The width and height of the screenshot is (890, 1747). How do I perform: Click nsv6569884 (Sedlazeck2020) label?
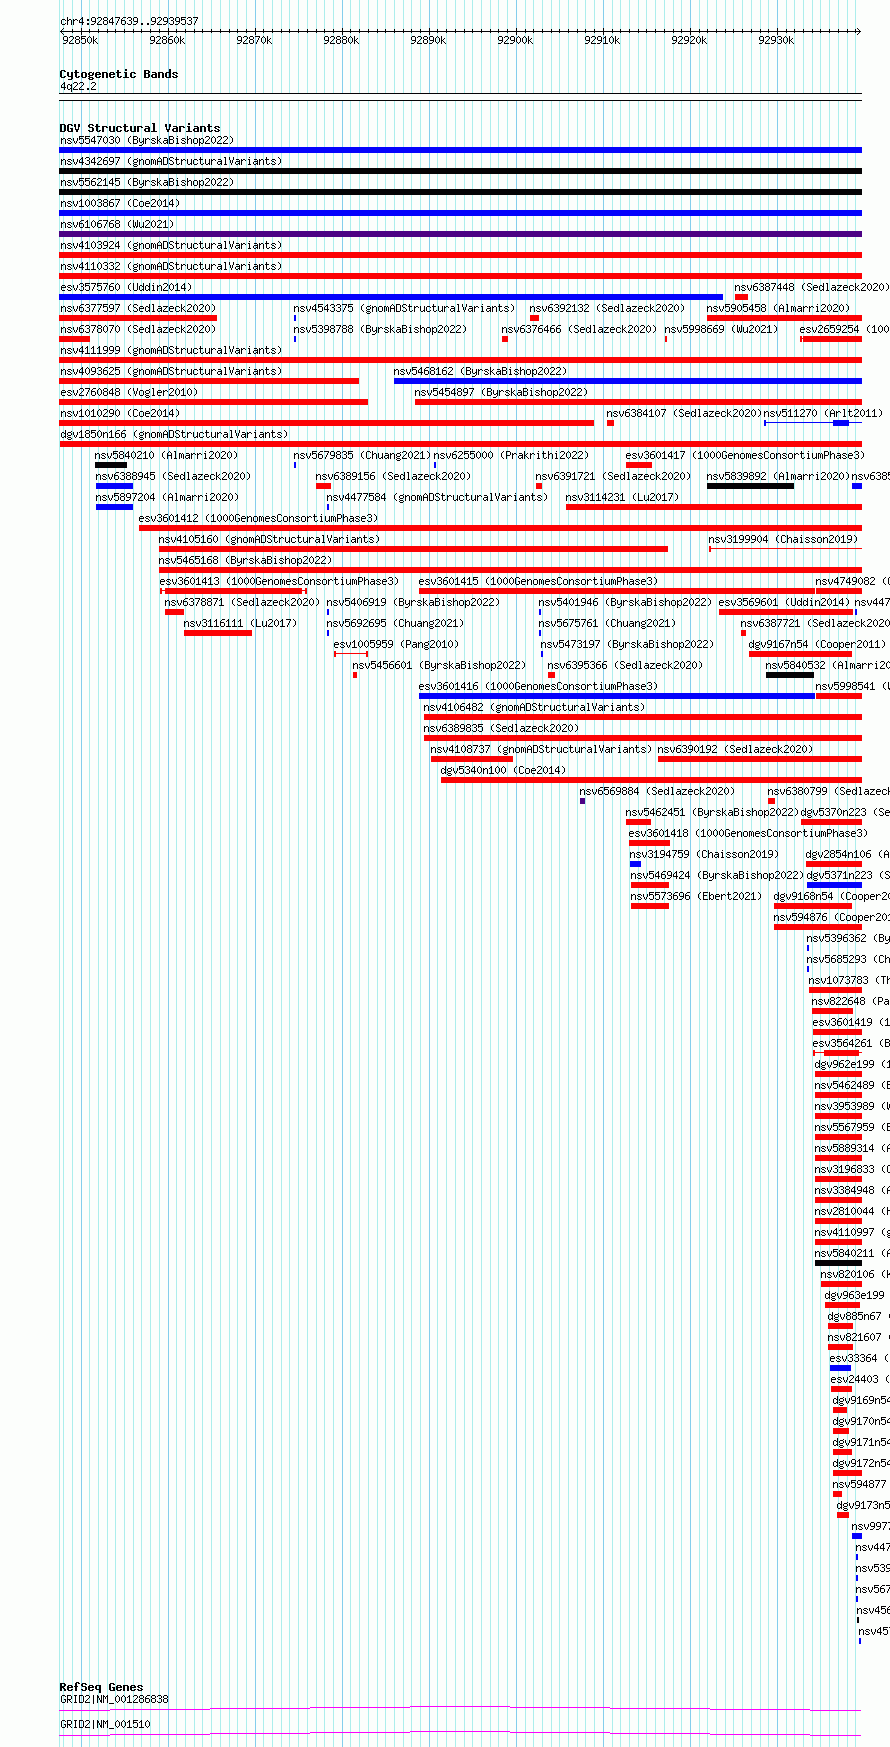pyautogui.click(x=658, y=792)
